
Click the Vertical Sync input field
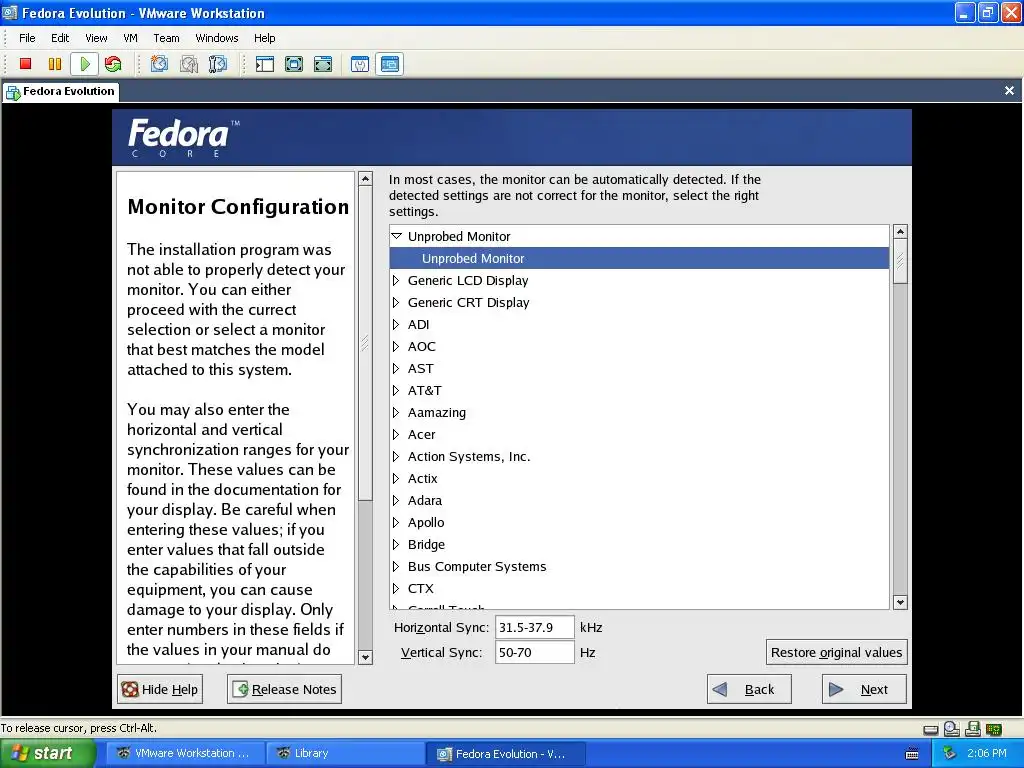click(534, 652)
